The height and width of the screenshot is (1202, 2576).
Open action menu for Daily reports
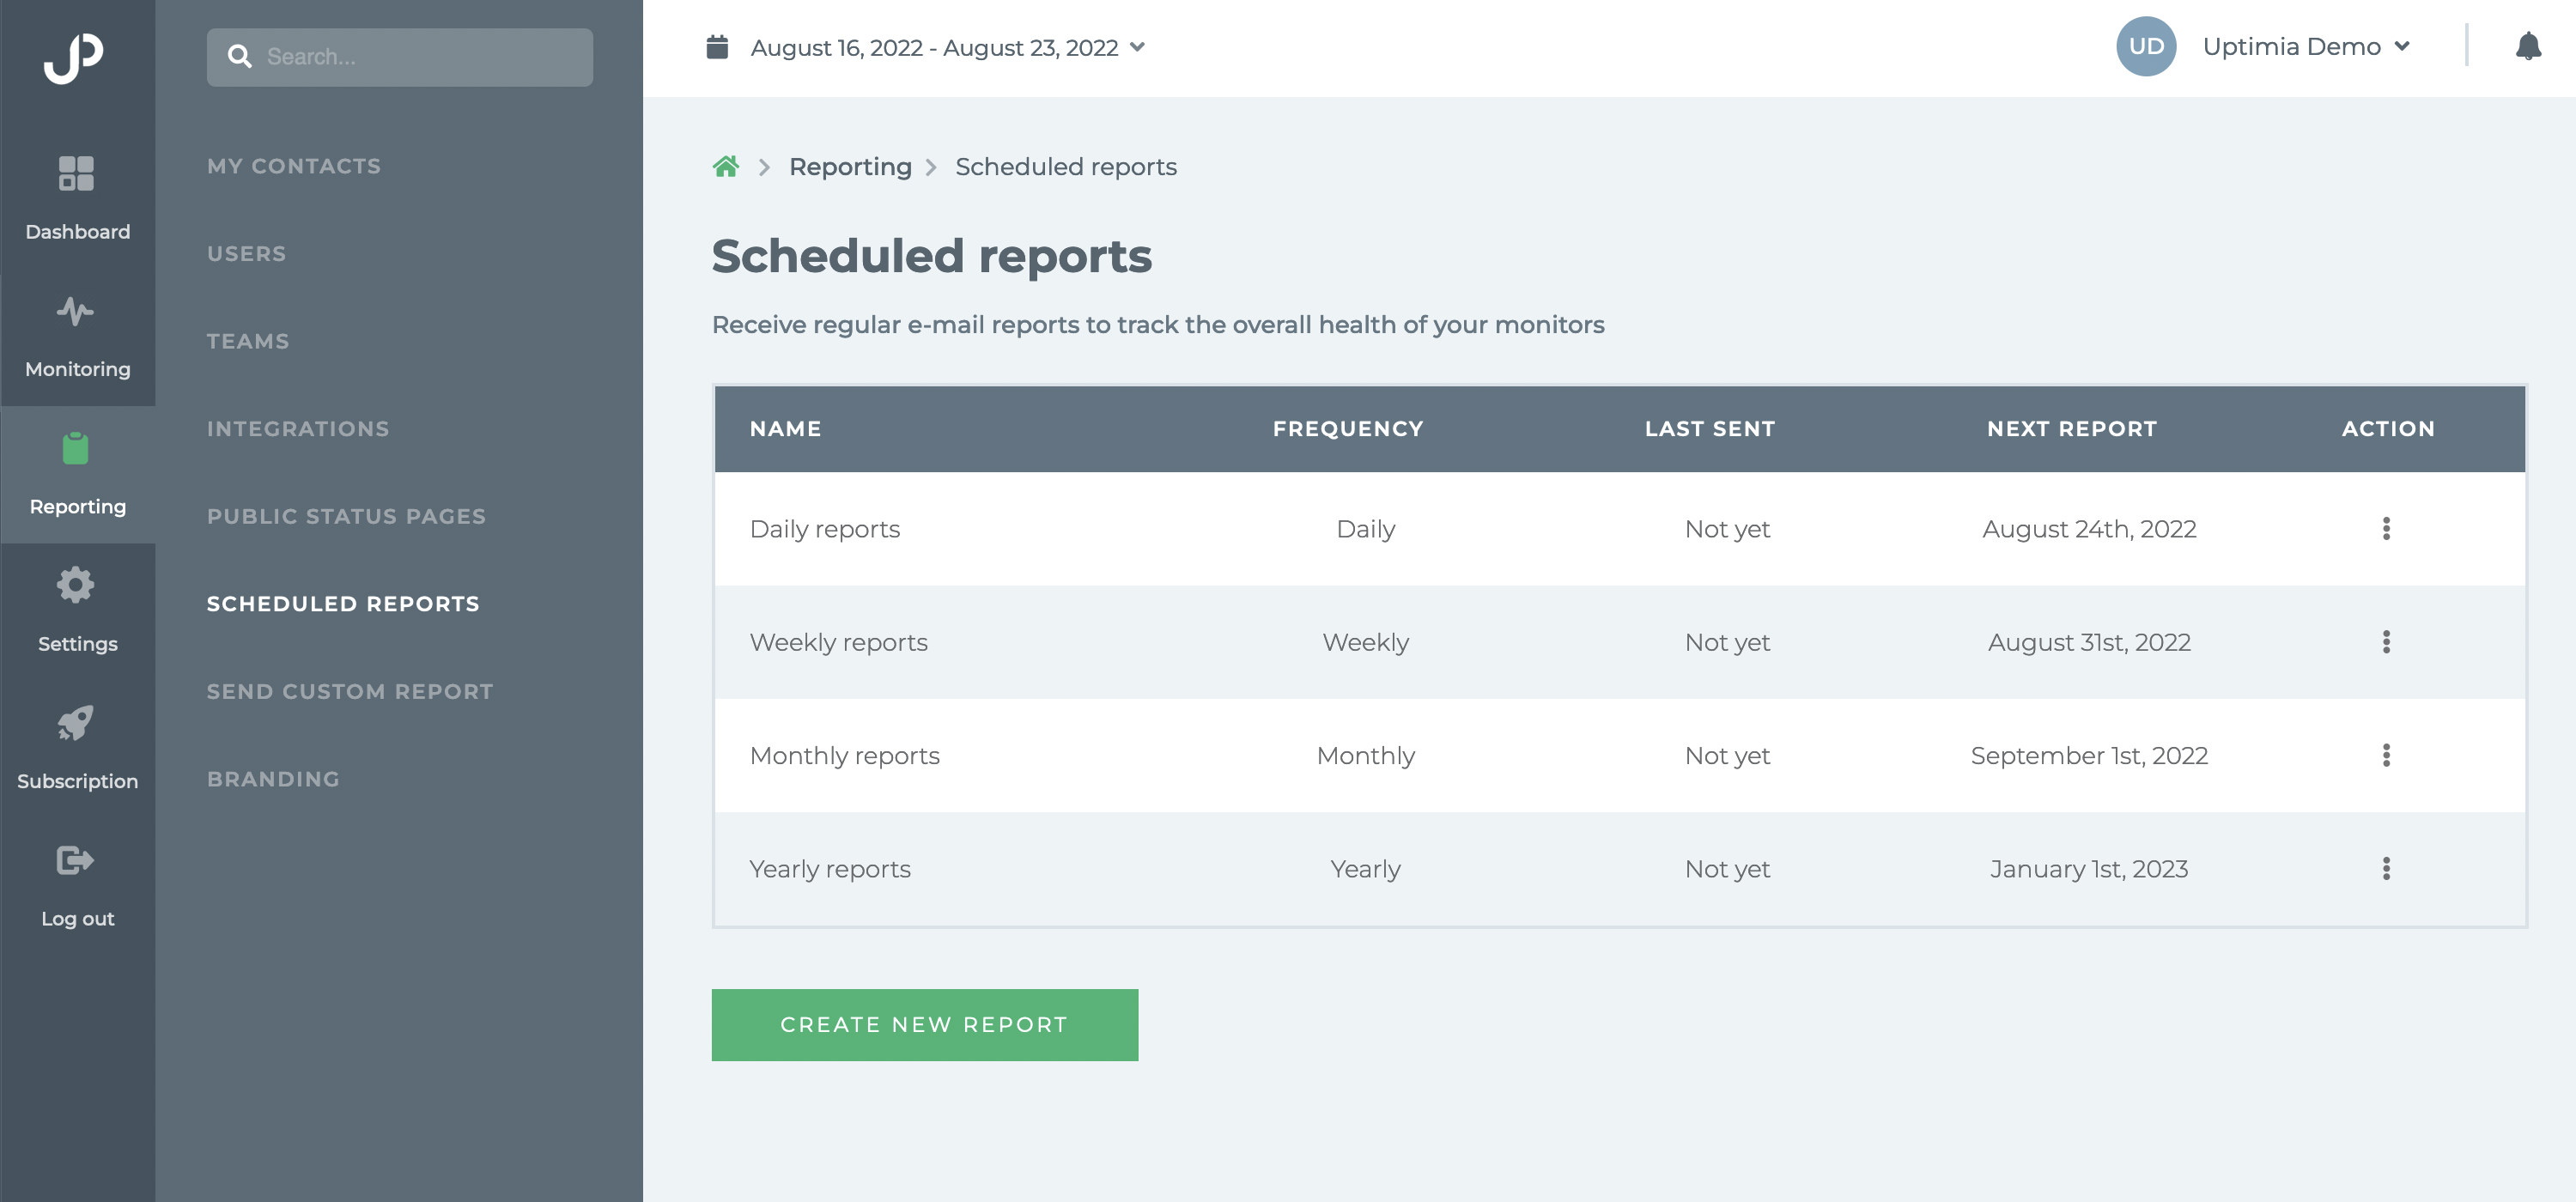[2386, 528]
